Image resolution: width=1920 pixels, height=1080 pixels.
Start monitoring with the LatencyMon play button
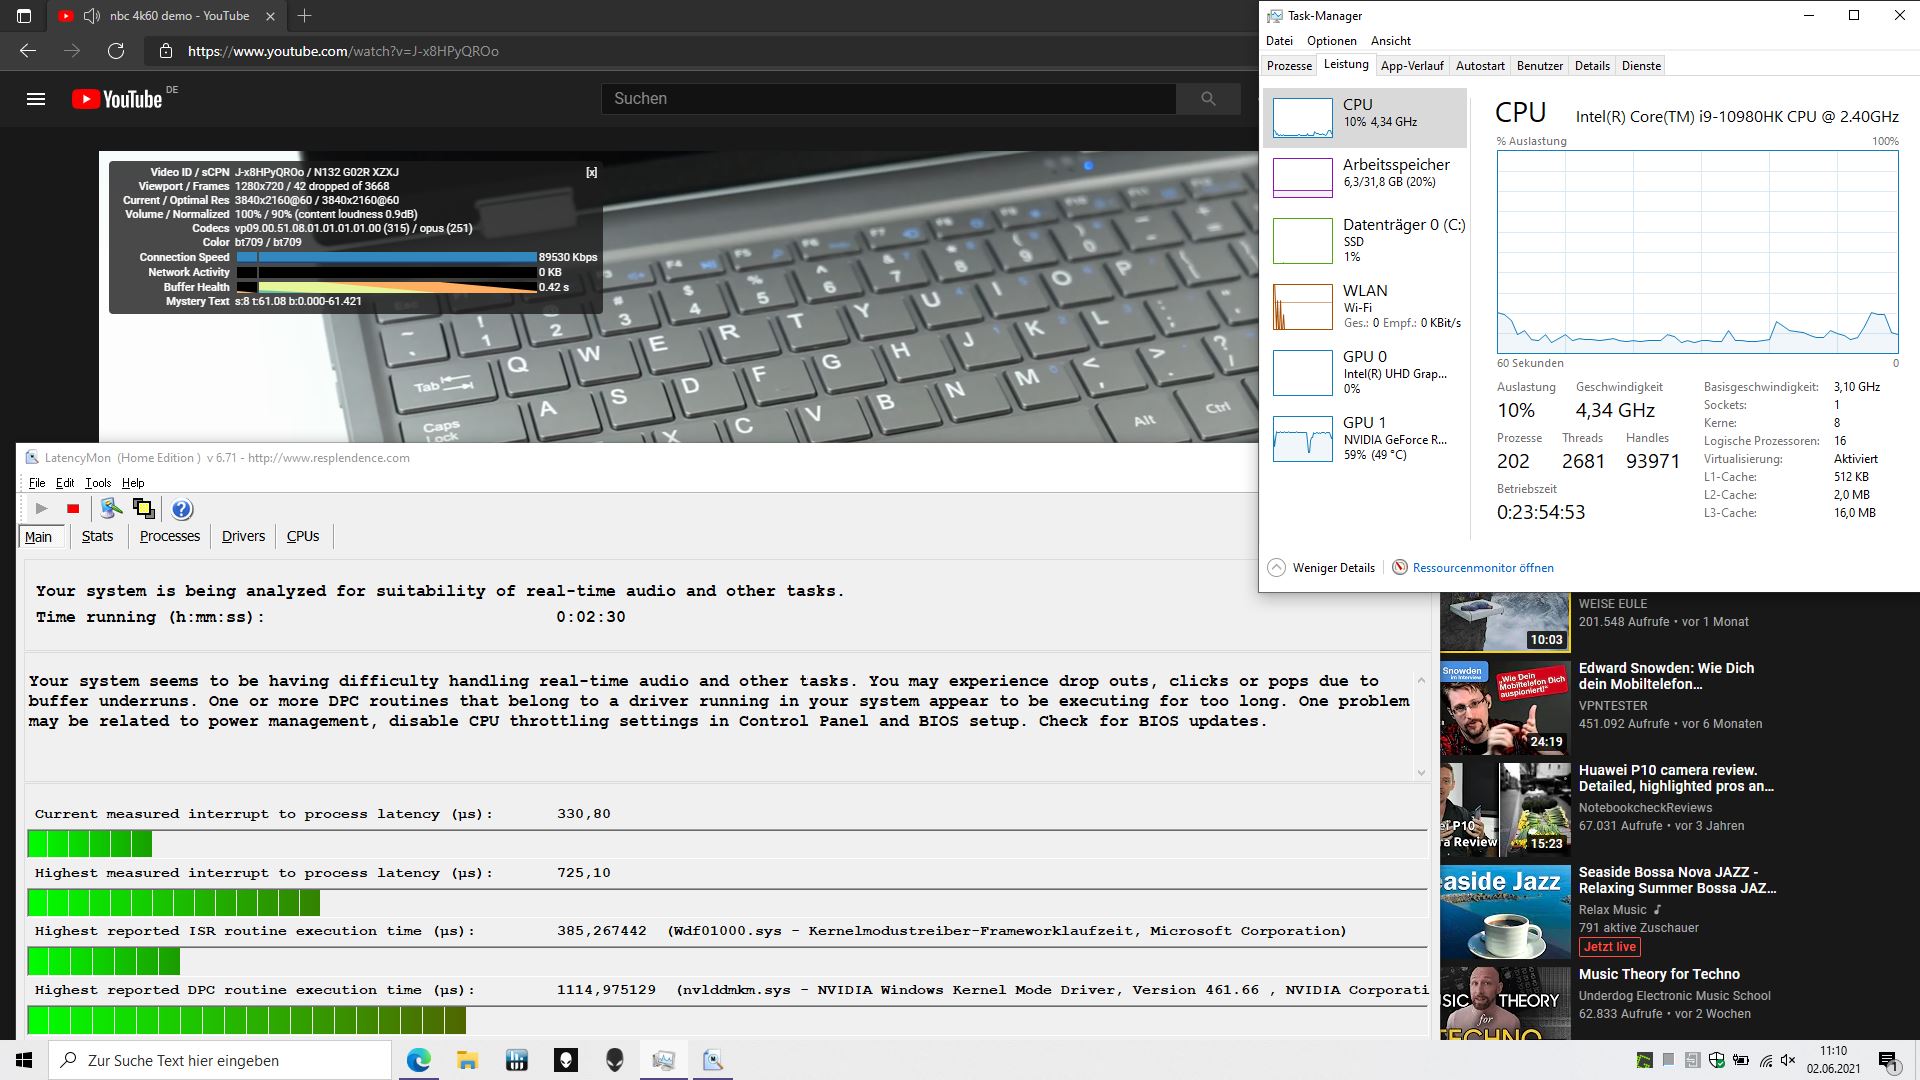pos(41,509)
